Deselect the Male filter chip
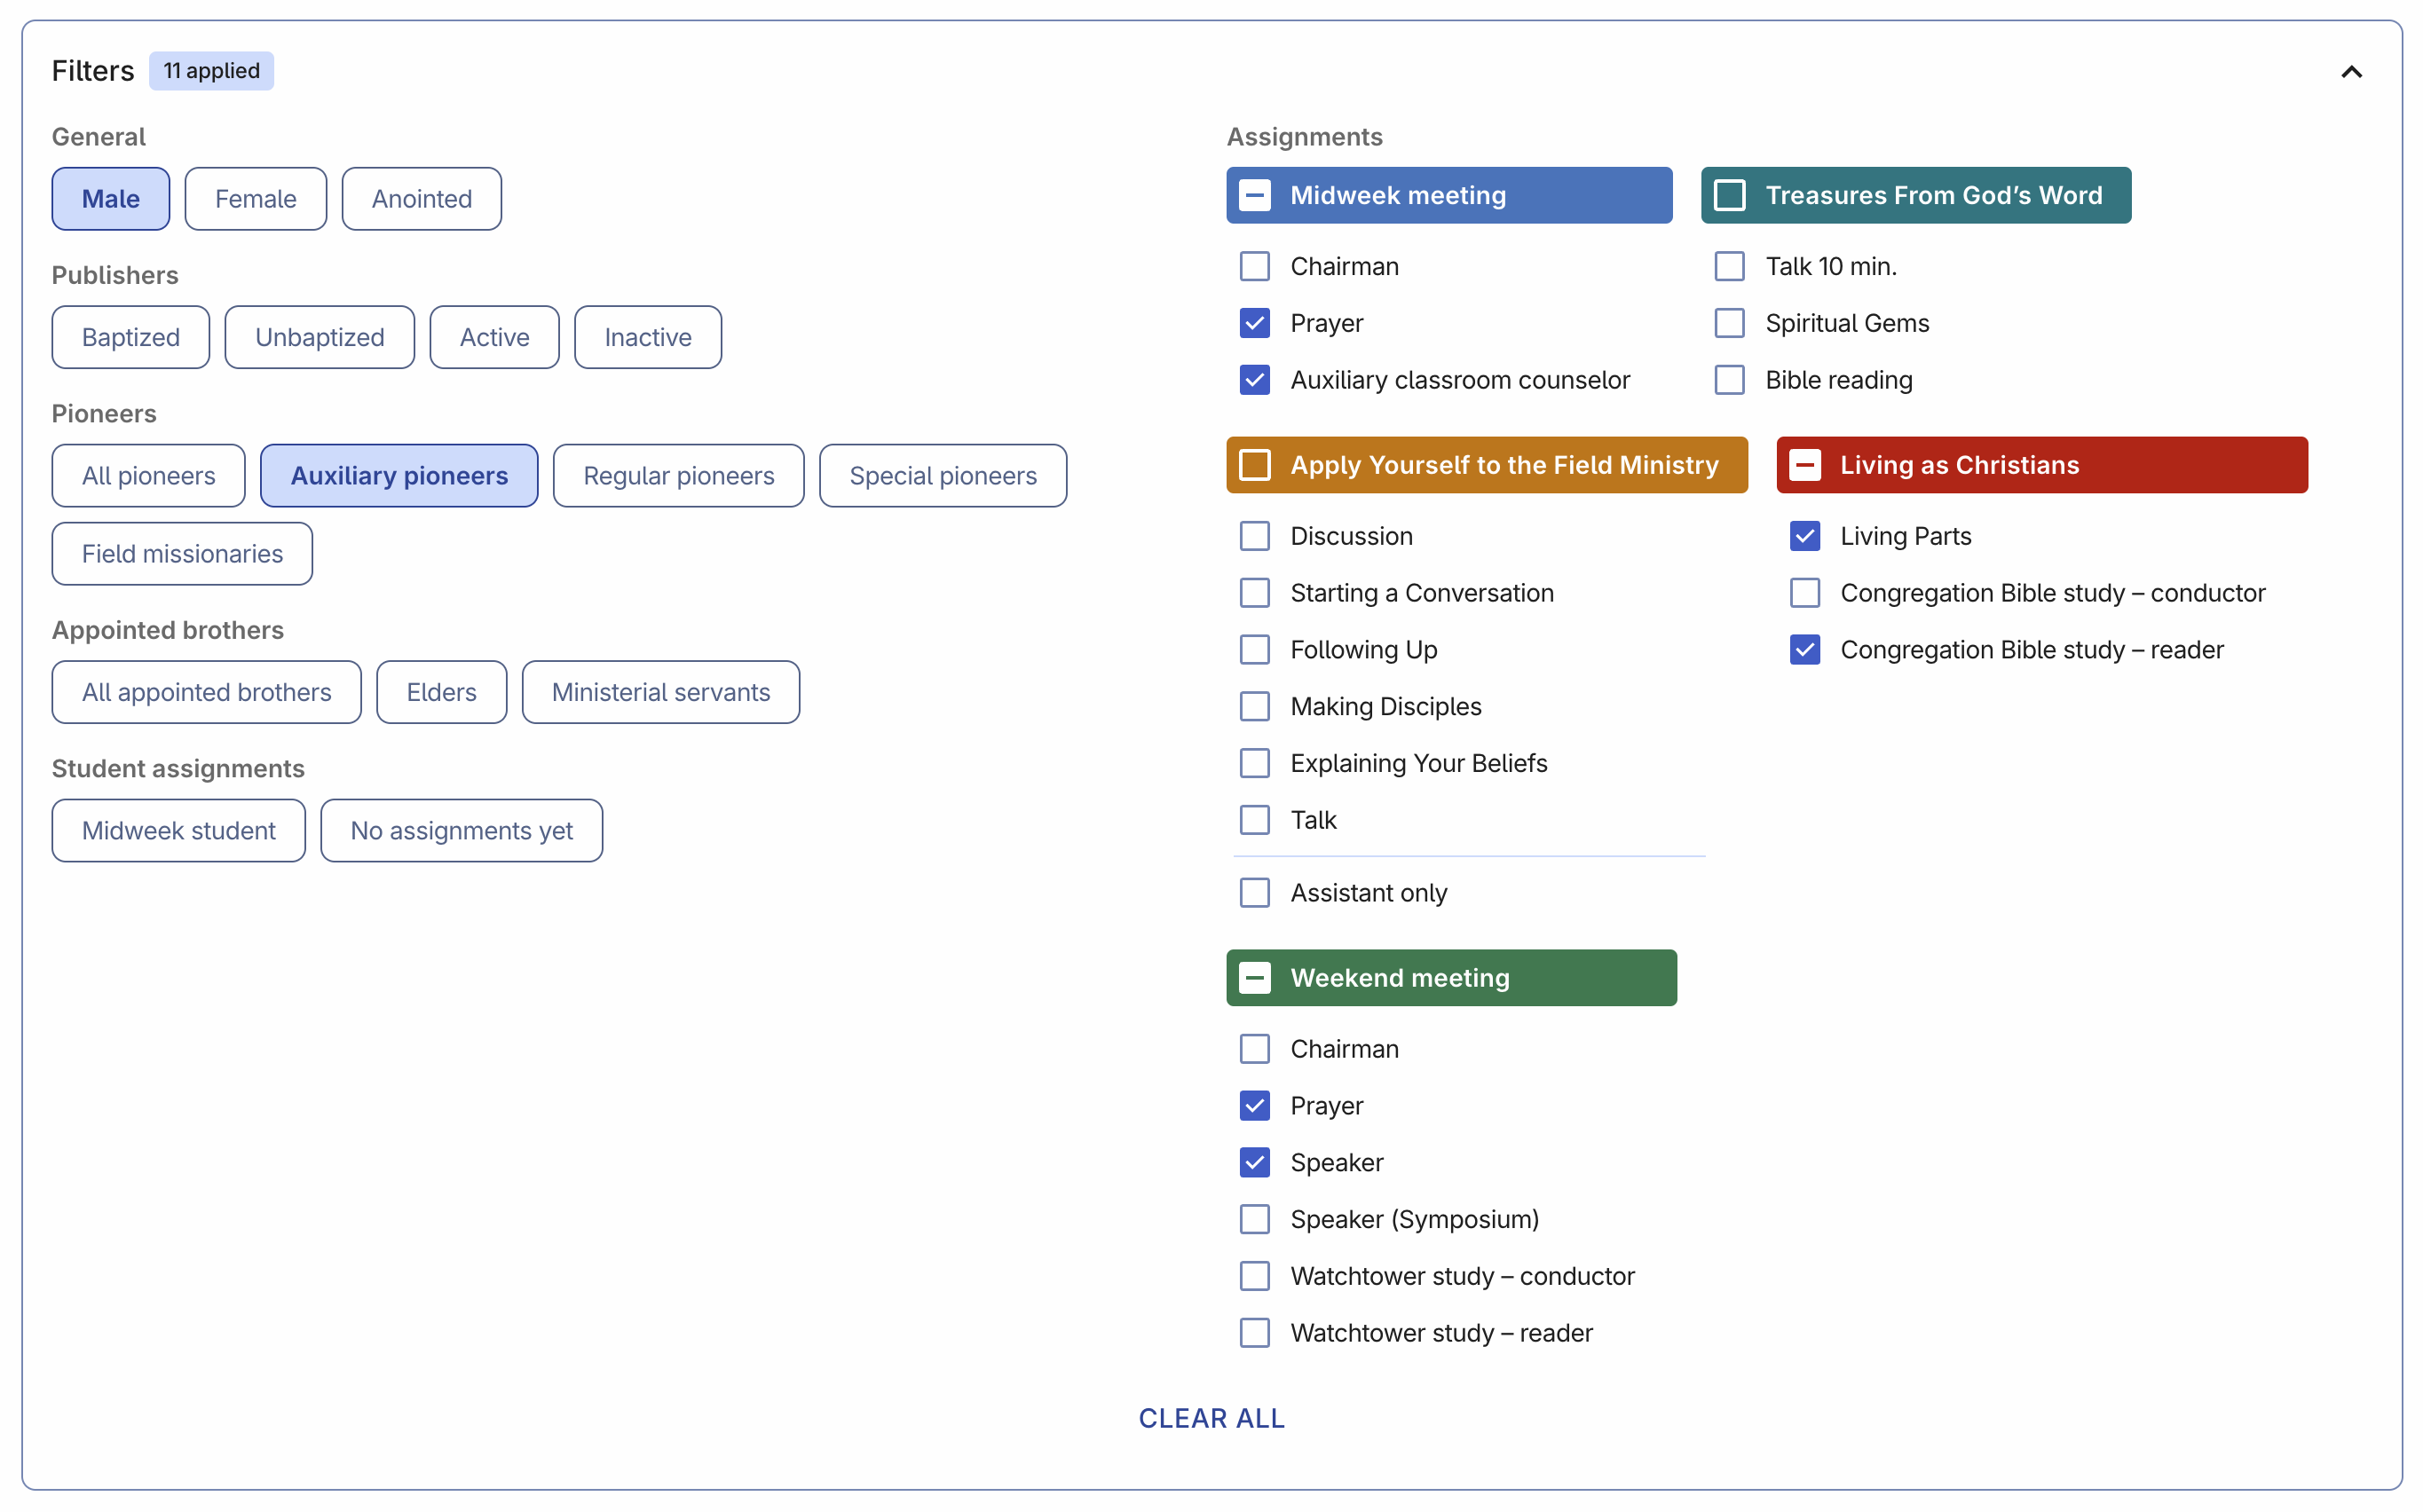The height and width of the screenshot is (1512, 2423). (x=110, y=199)
